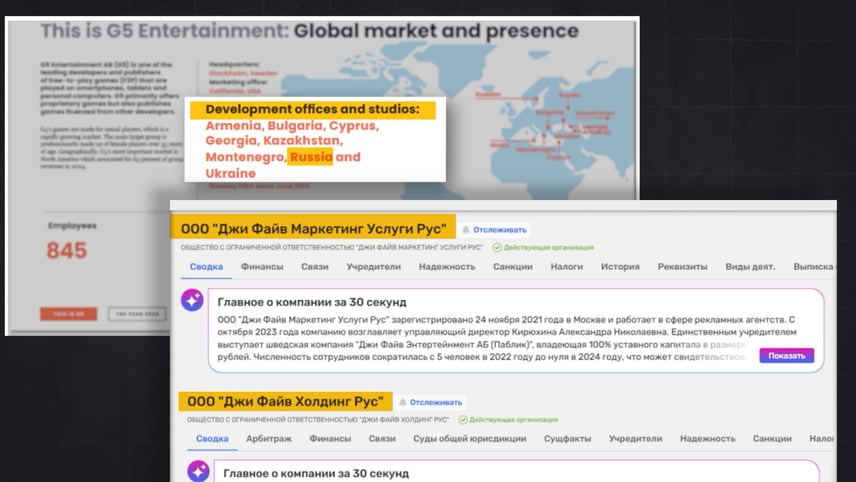
Task: Click the bell icon beside Джи Файв Маркетинг Услуги Рус
Action: (x=466, y=230)
